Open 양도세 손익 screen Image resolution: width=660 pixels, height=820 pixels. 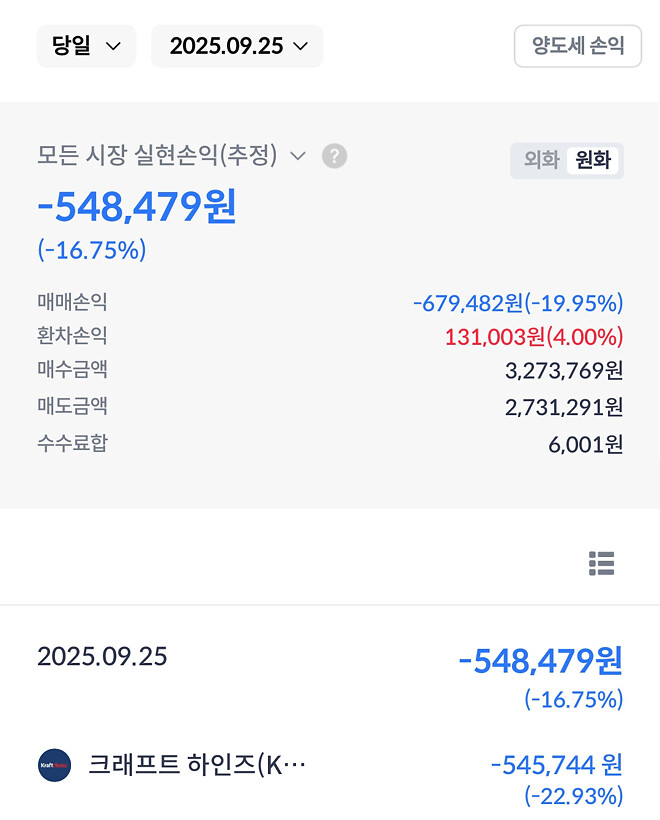576,45
